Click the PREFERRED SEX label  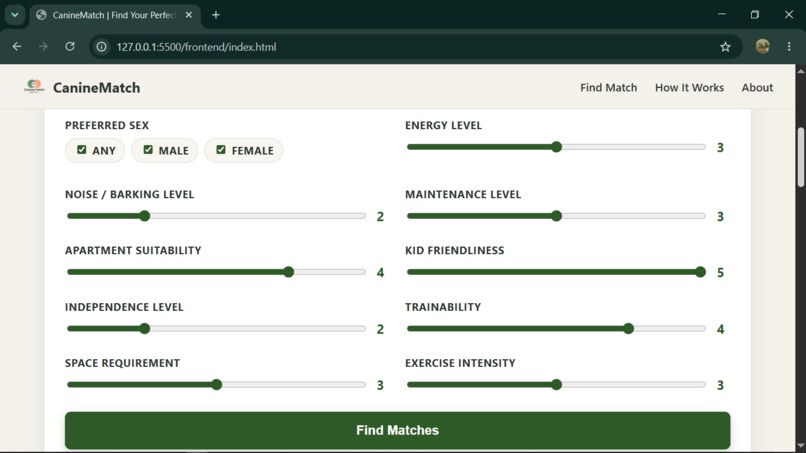point(107,125)
